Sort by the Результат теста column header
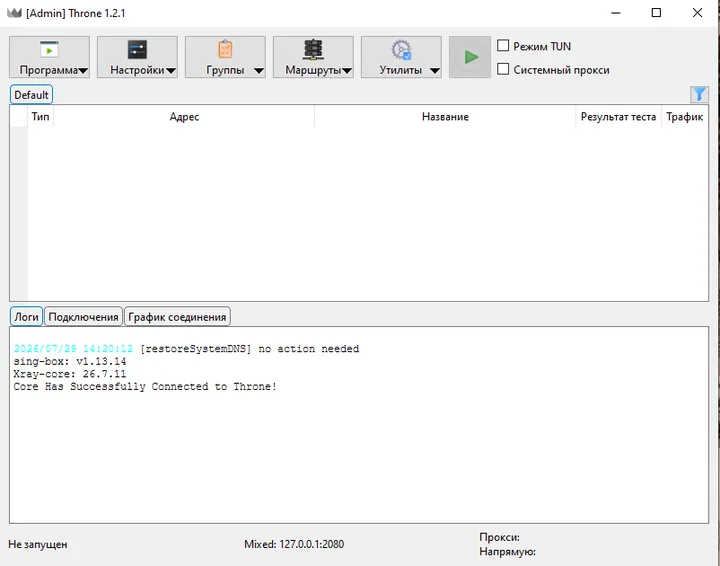The width and height of the screenshot is (720, 566). [x=618, y=117]
